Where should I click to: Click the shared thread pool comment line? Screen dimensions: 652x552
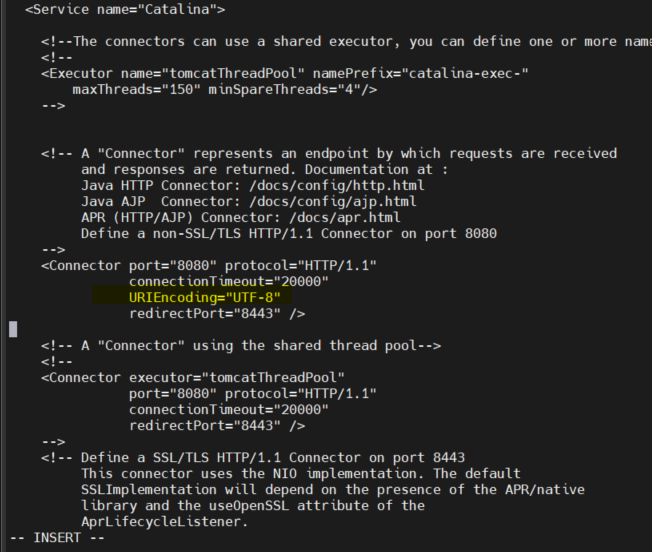coord(241,346)
